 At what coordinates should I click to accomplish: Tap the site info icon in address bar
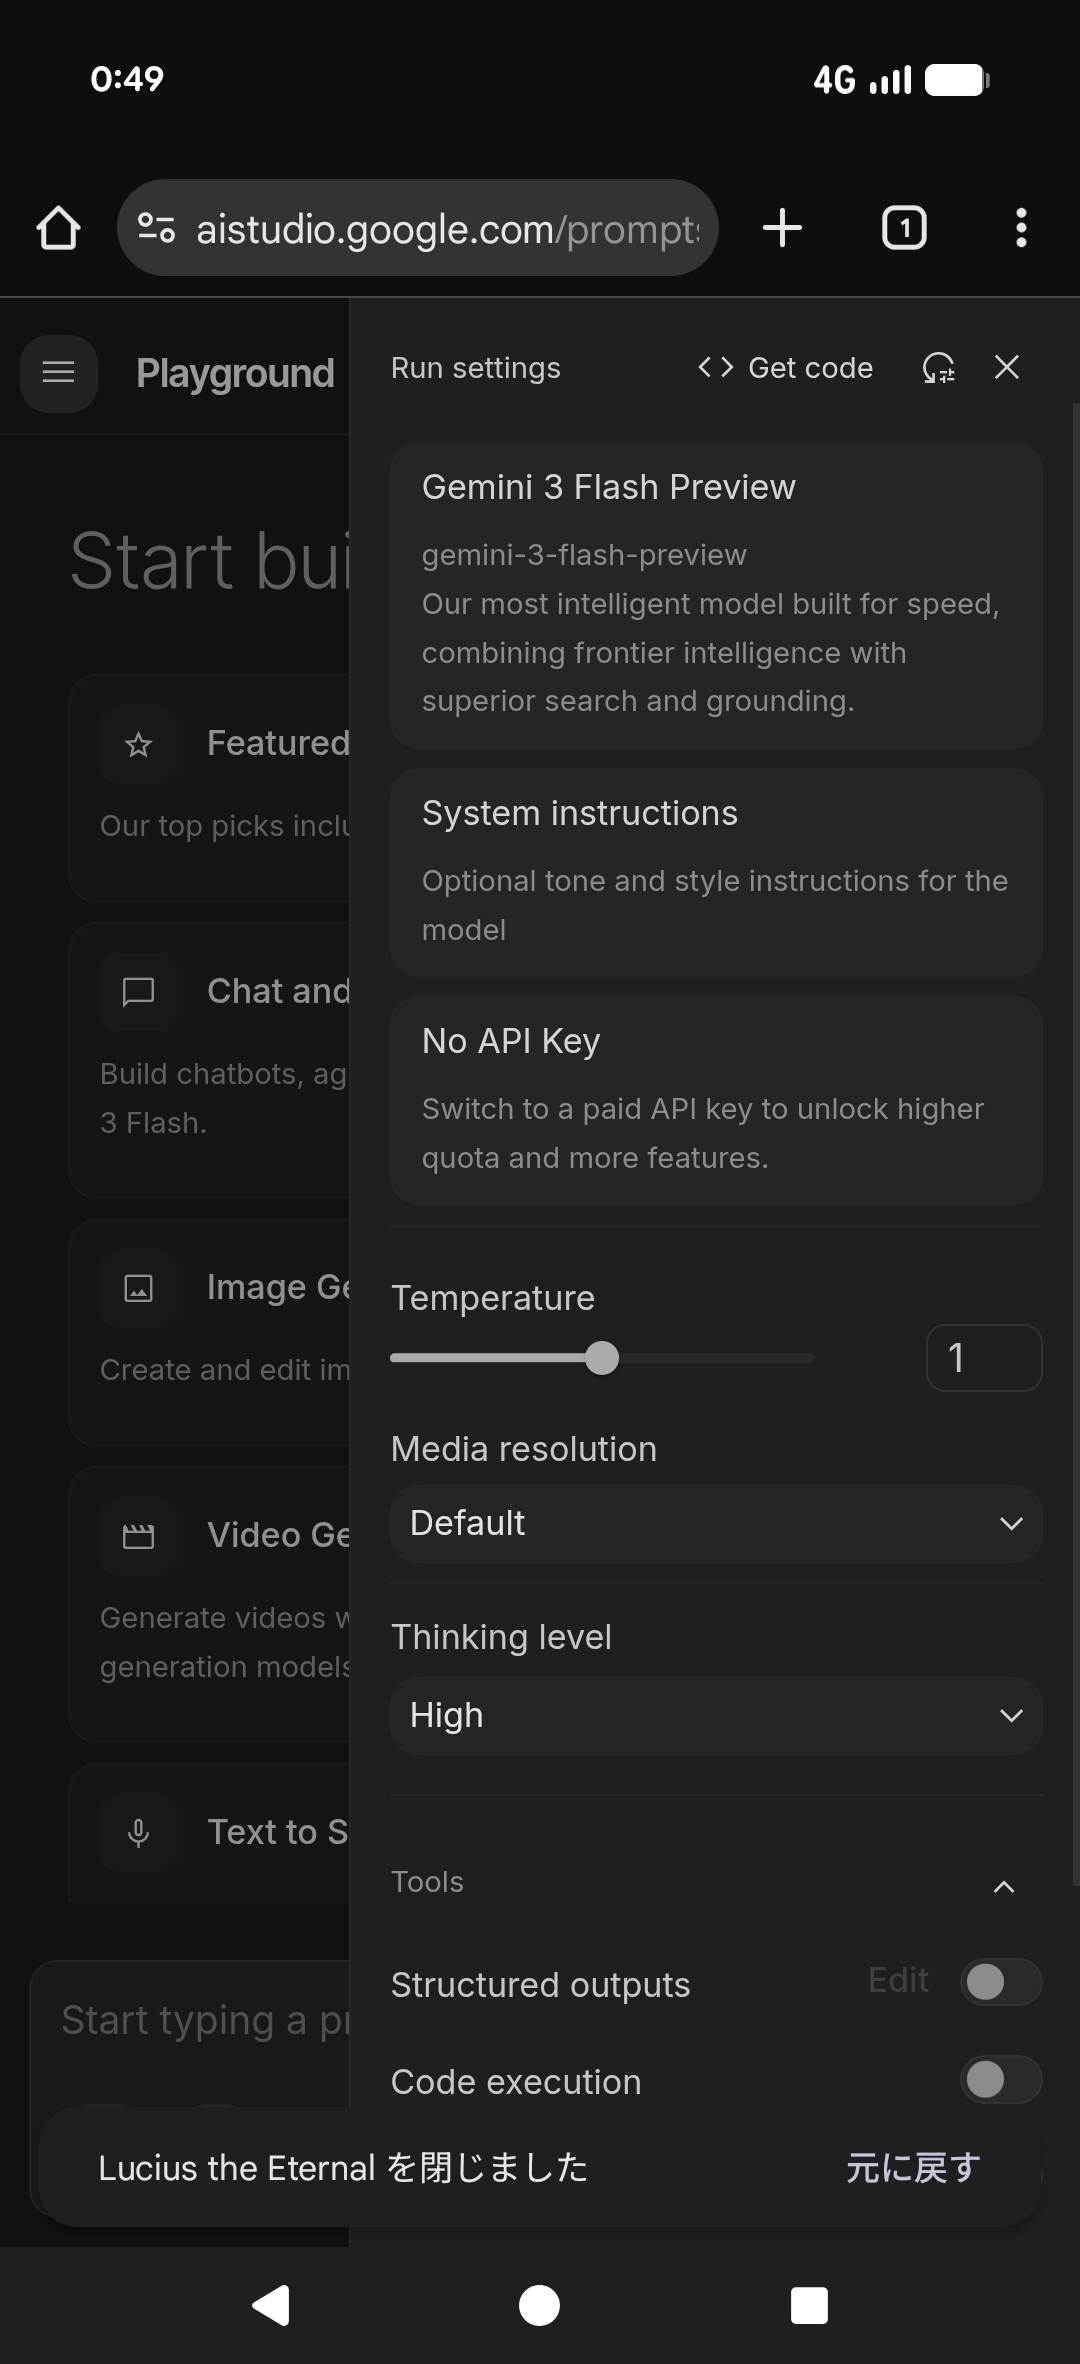156,228
